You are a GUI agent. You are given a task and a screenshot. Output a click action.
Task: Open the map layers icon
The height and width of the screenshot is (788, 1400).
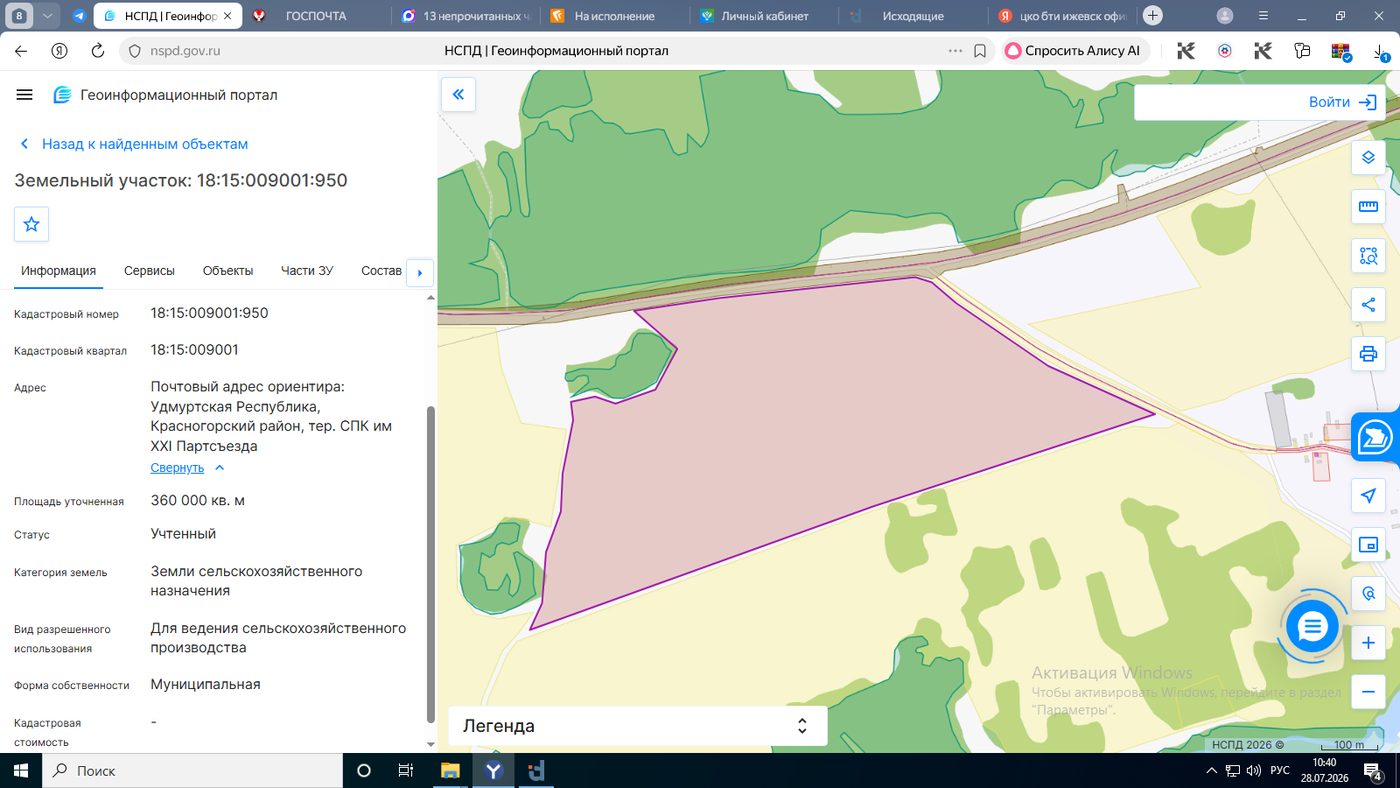[1368, 158]
